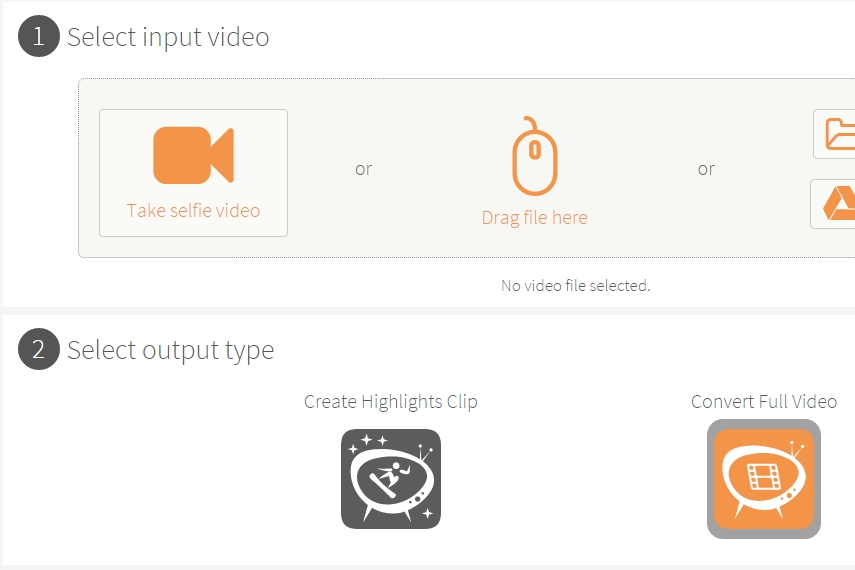Viewport: 855px width, 570px height.
Task: Click the "Create Highlights Clip" label
Action: (390, 401)
